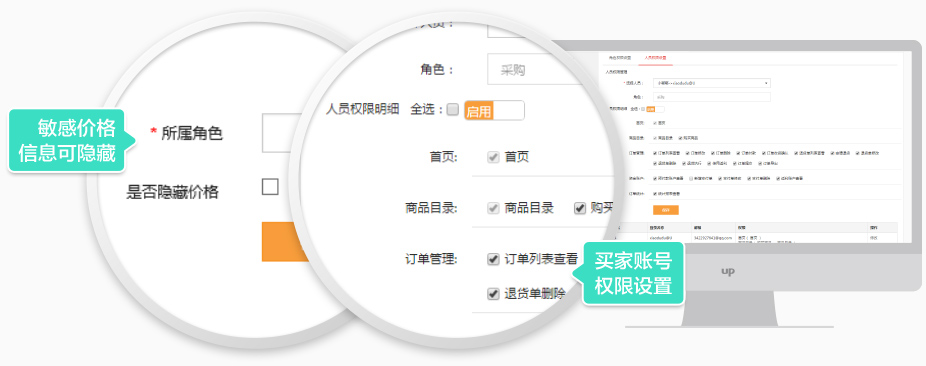
Task: Tick the 是否隐藏价格 checkbox
Action: (270, 188)
